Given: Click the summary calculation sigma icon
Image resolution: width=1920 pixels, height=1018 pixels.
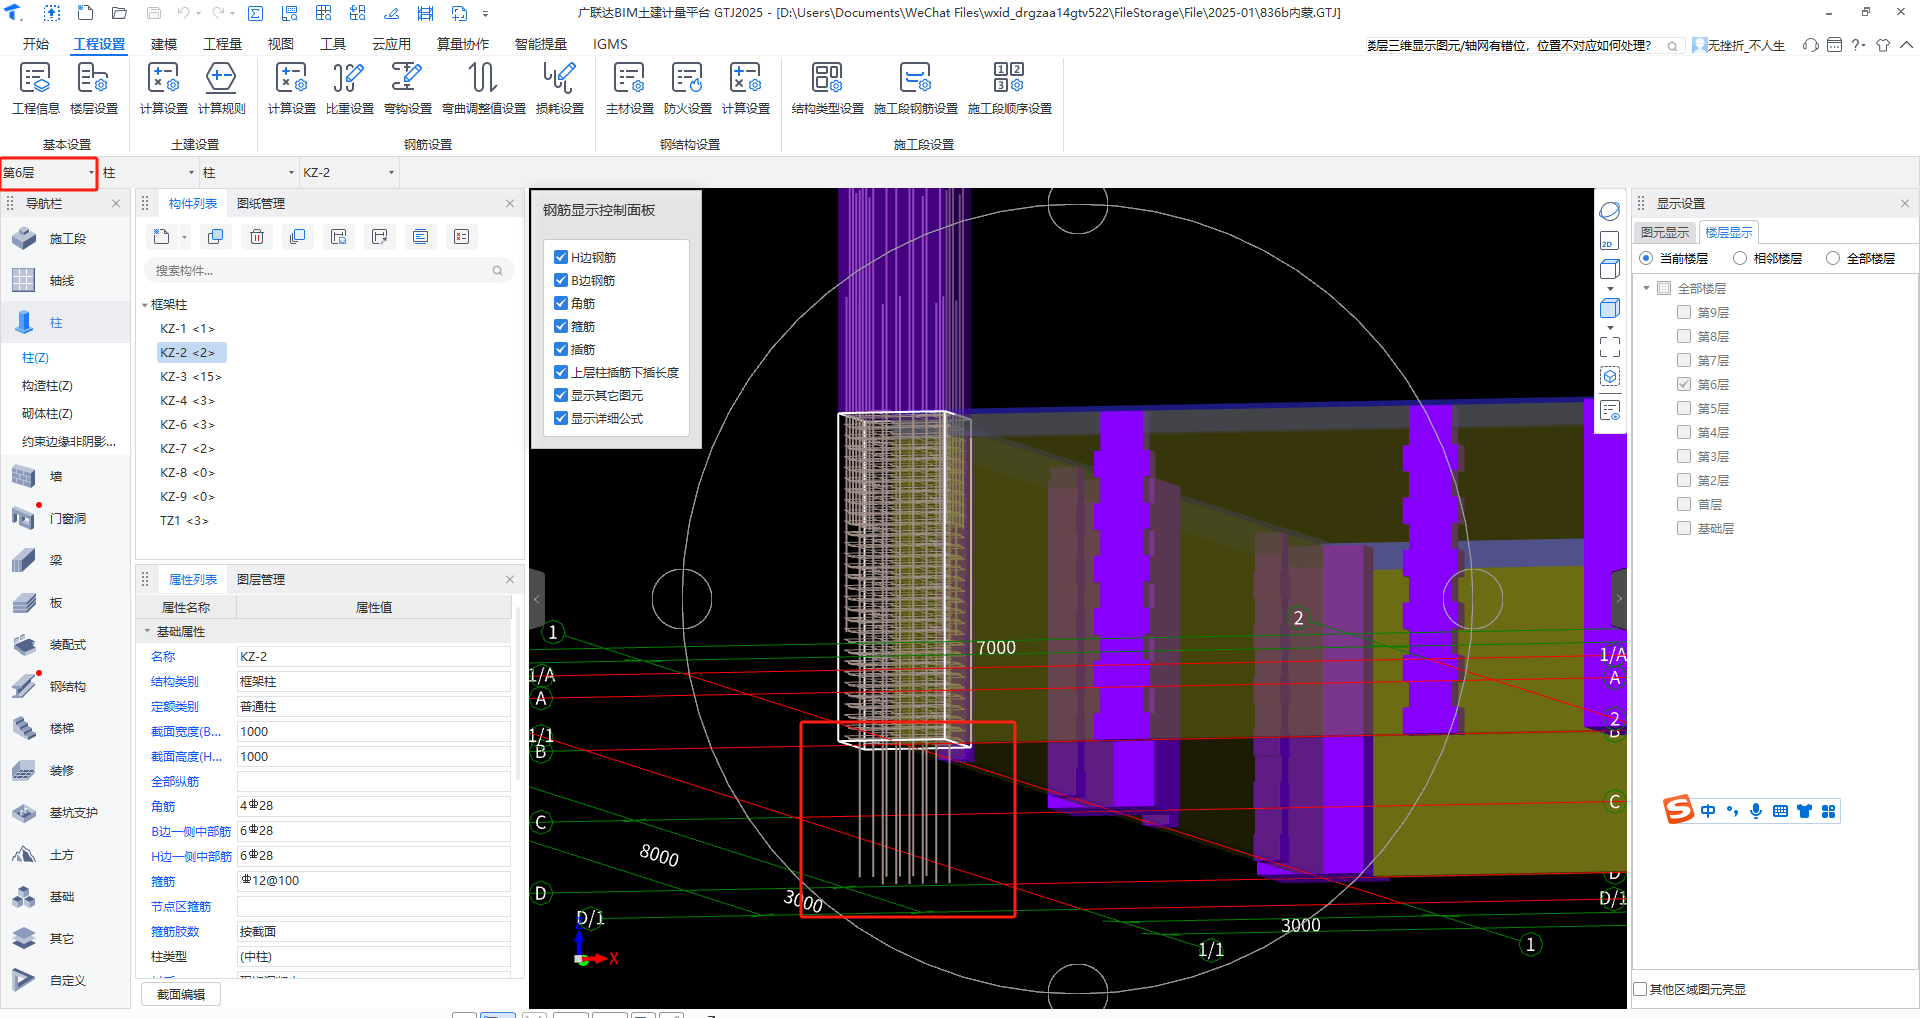Looking at the screenshot, I should point(256,13).
